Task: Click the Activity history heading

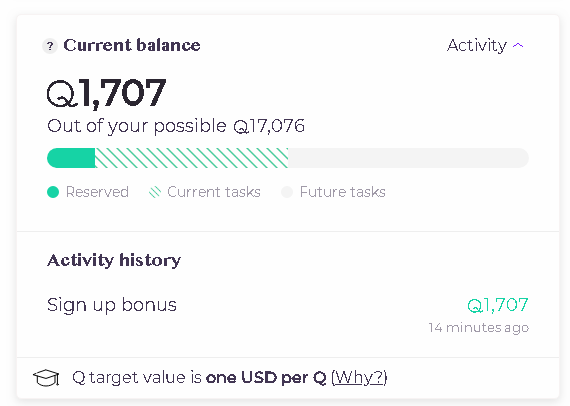Action: coord(114,260)
